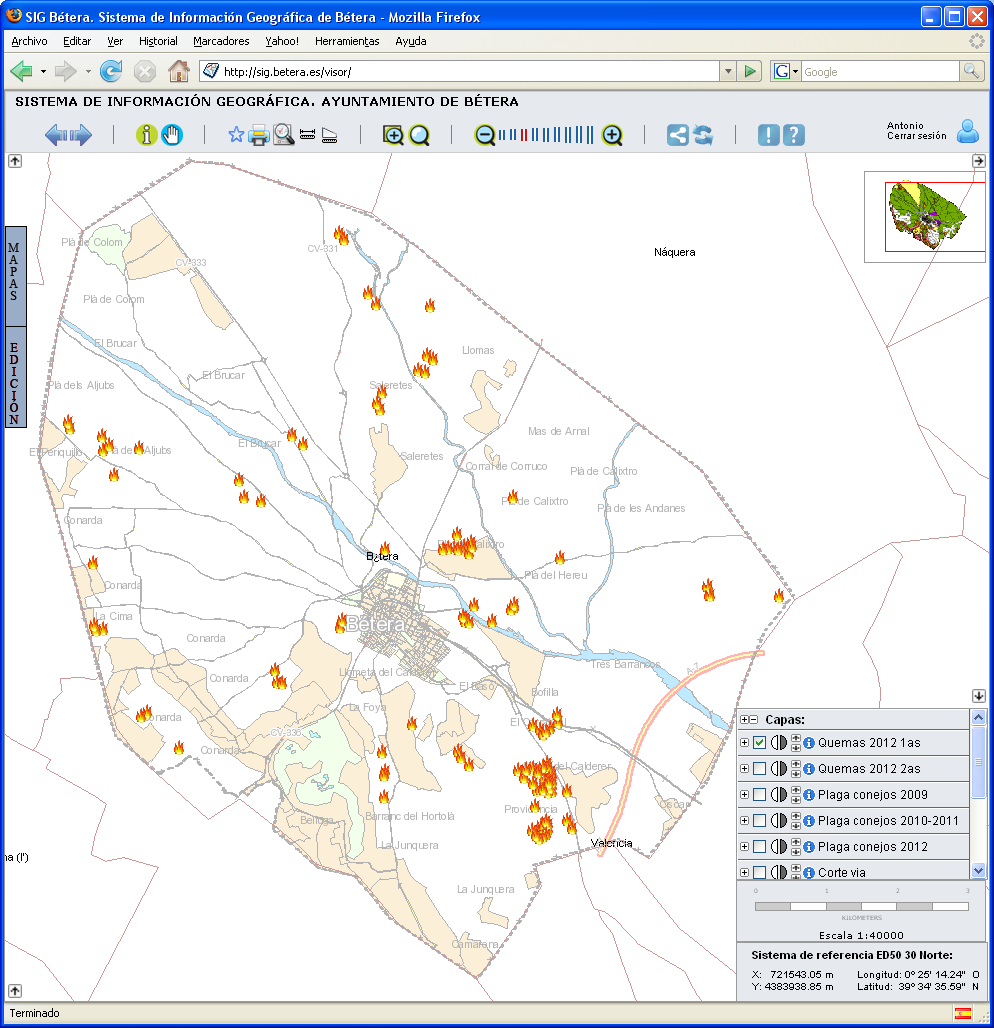Open the Marcadores menu
The width and height of the screenshot is (994, 1028).
coord(221,41)
